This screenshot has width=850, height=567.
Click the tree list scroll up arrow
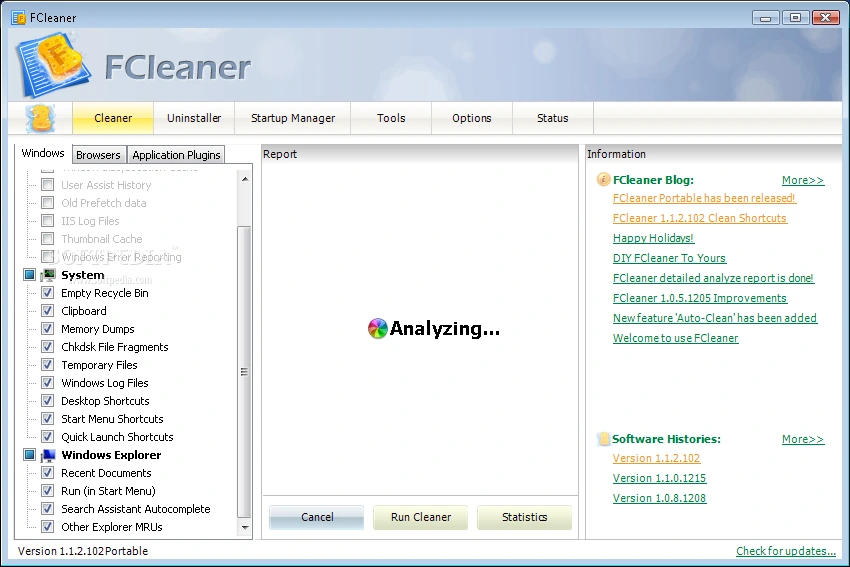(245, 178)
